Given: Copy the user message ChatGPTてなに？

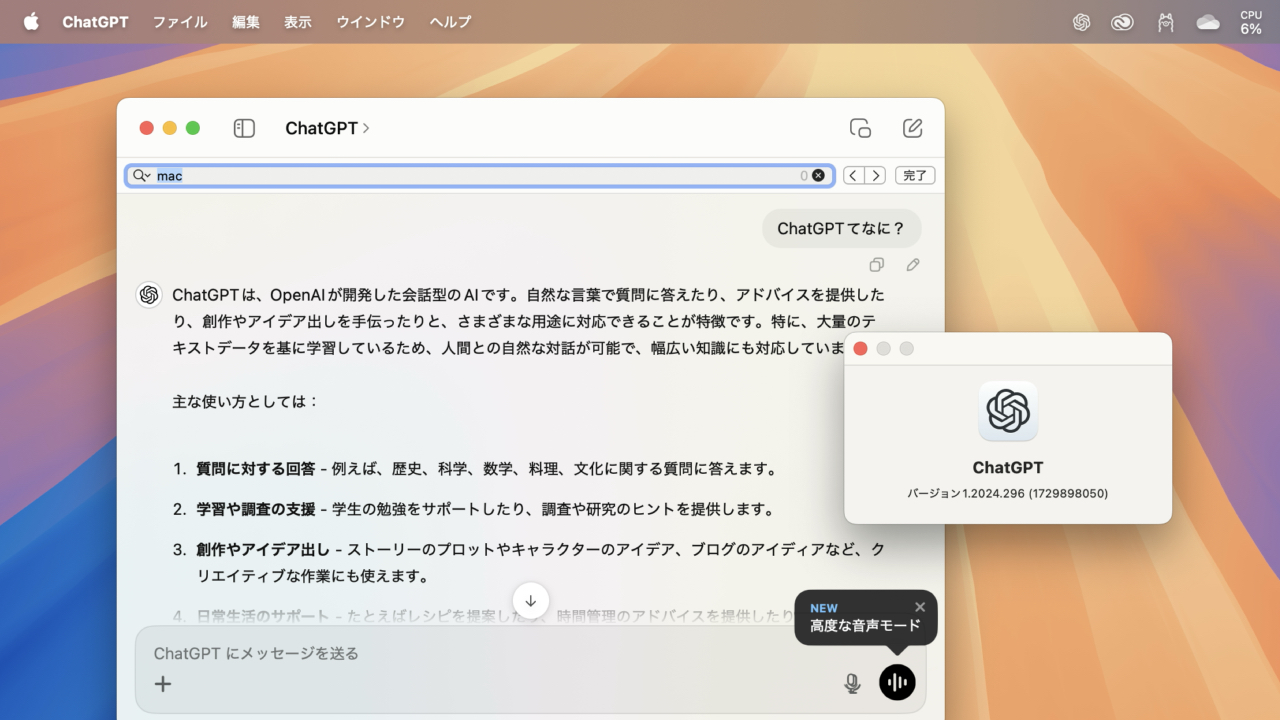Looking at the screenshot, I should (876, 265).
